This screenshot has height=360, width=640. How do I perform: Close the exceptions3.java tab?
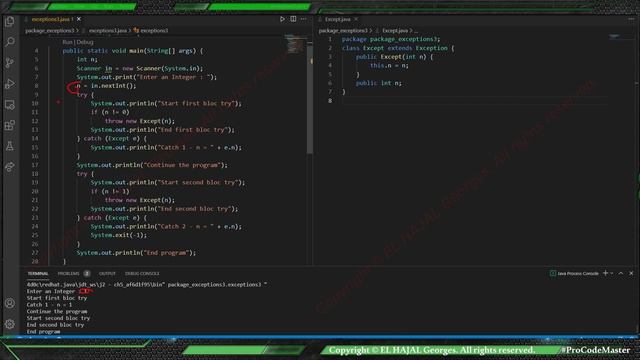(x=79, y=19)
